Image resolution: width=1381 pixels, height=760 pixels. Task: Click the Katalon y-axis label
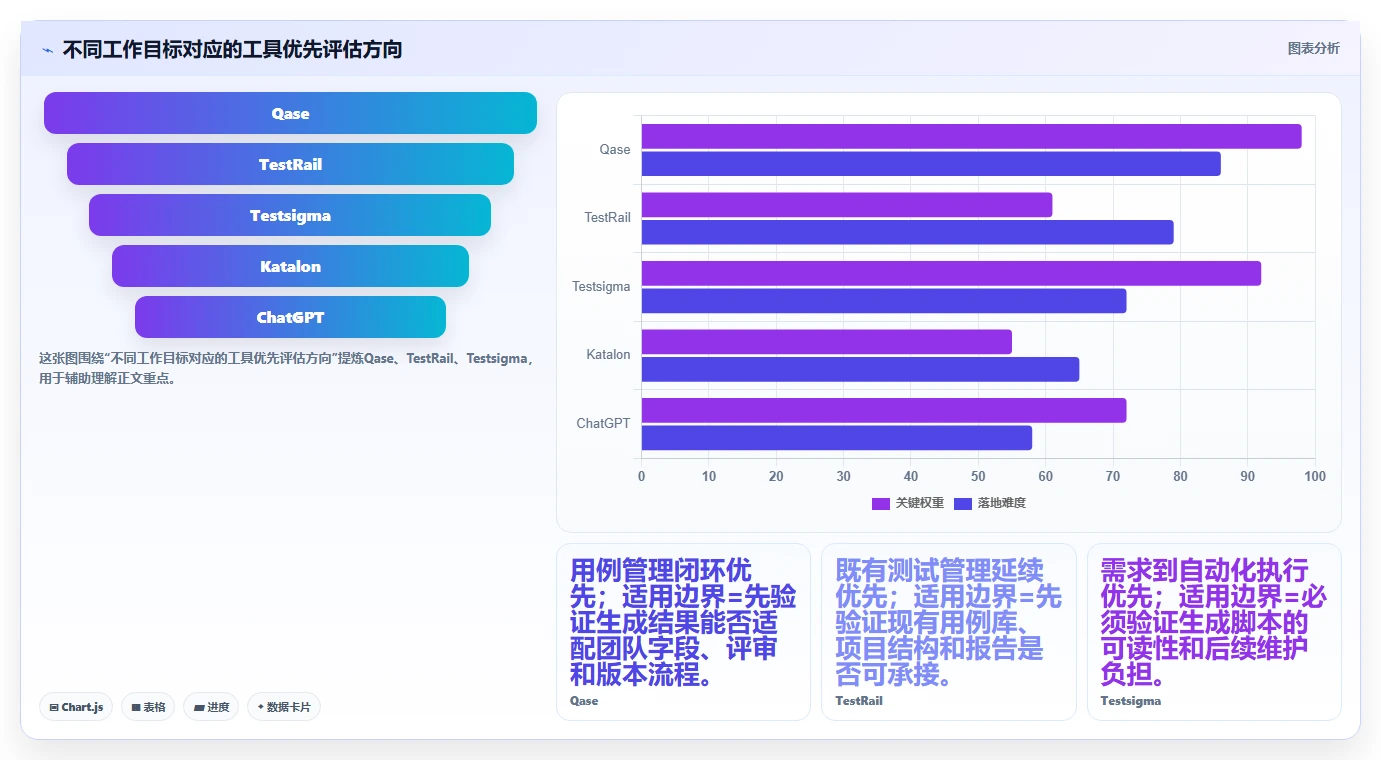pyautogui.click(x=609, y=355)
